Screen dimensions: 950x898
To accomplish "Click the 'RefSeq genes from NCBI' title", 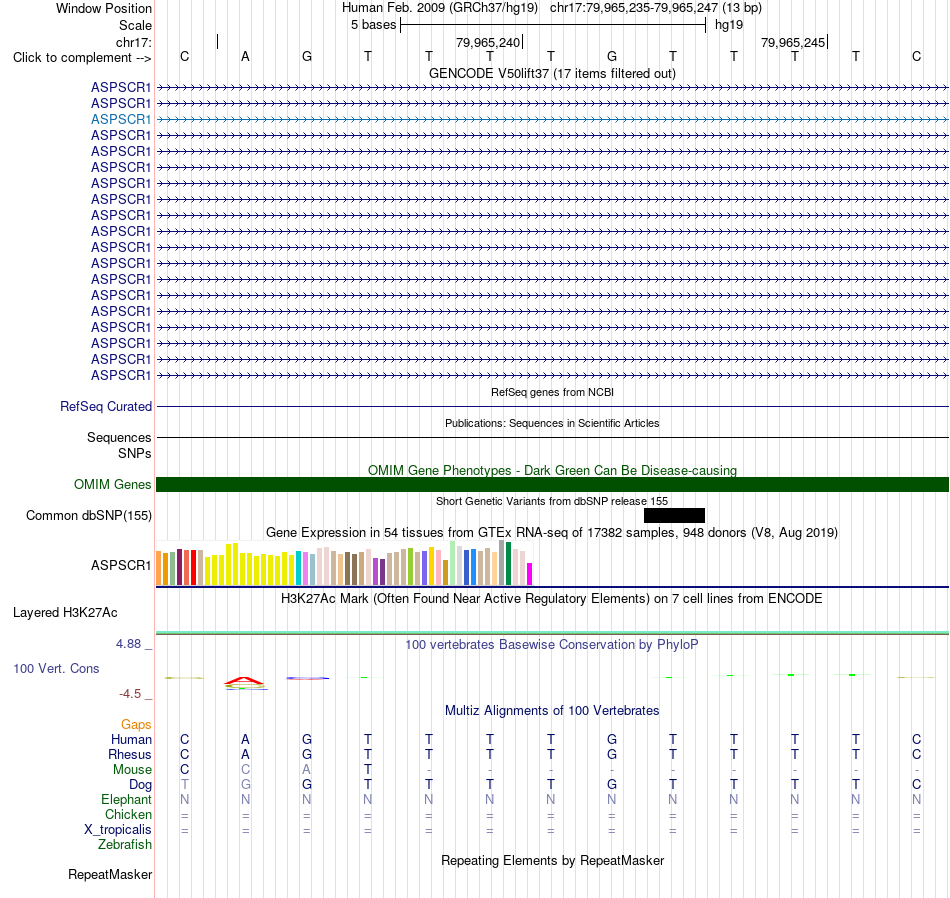I will point(552,392).
